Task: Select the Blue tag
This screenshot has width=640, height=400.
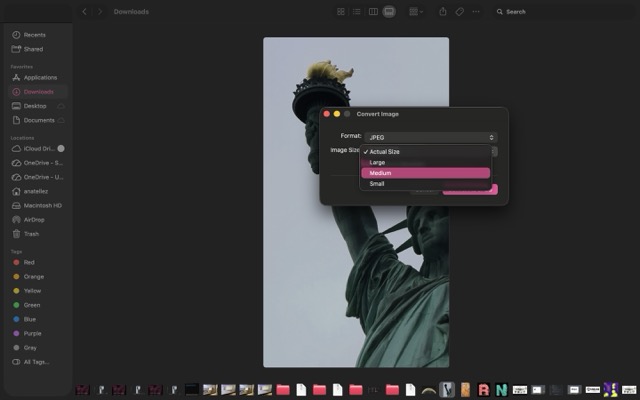Action: 38,319
